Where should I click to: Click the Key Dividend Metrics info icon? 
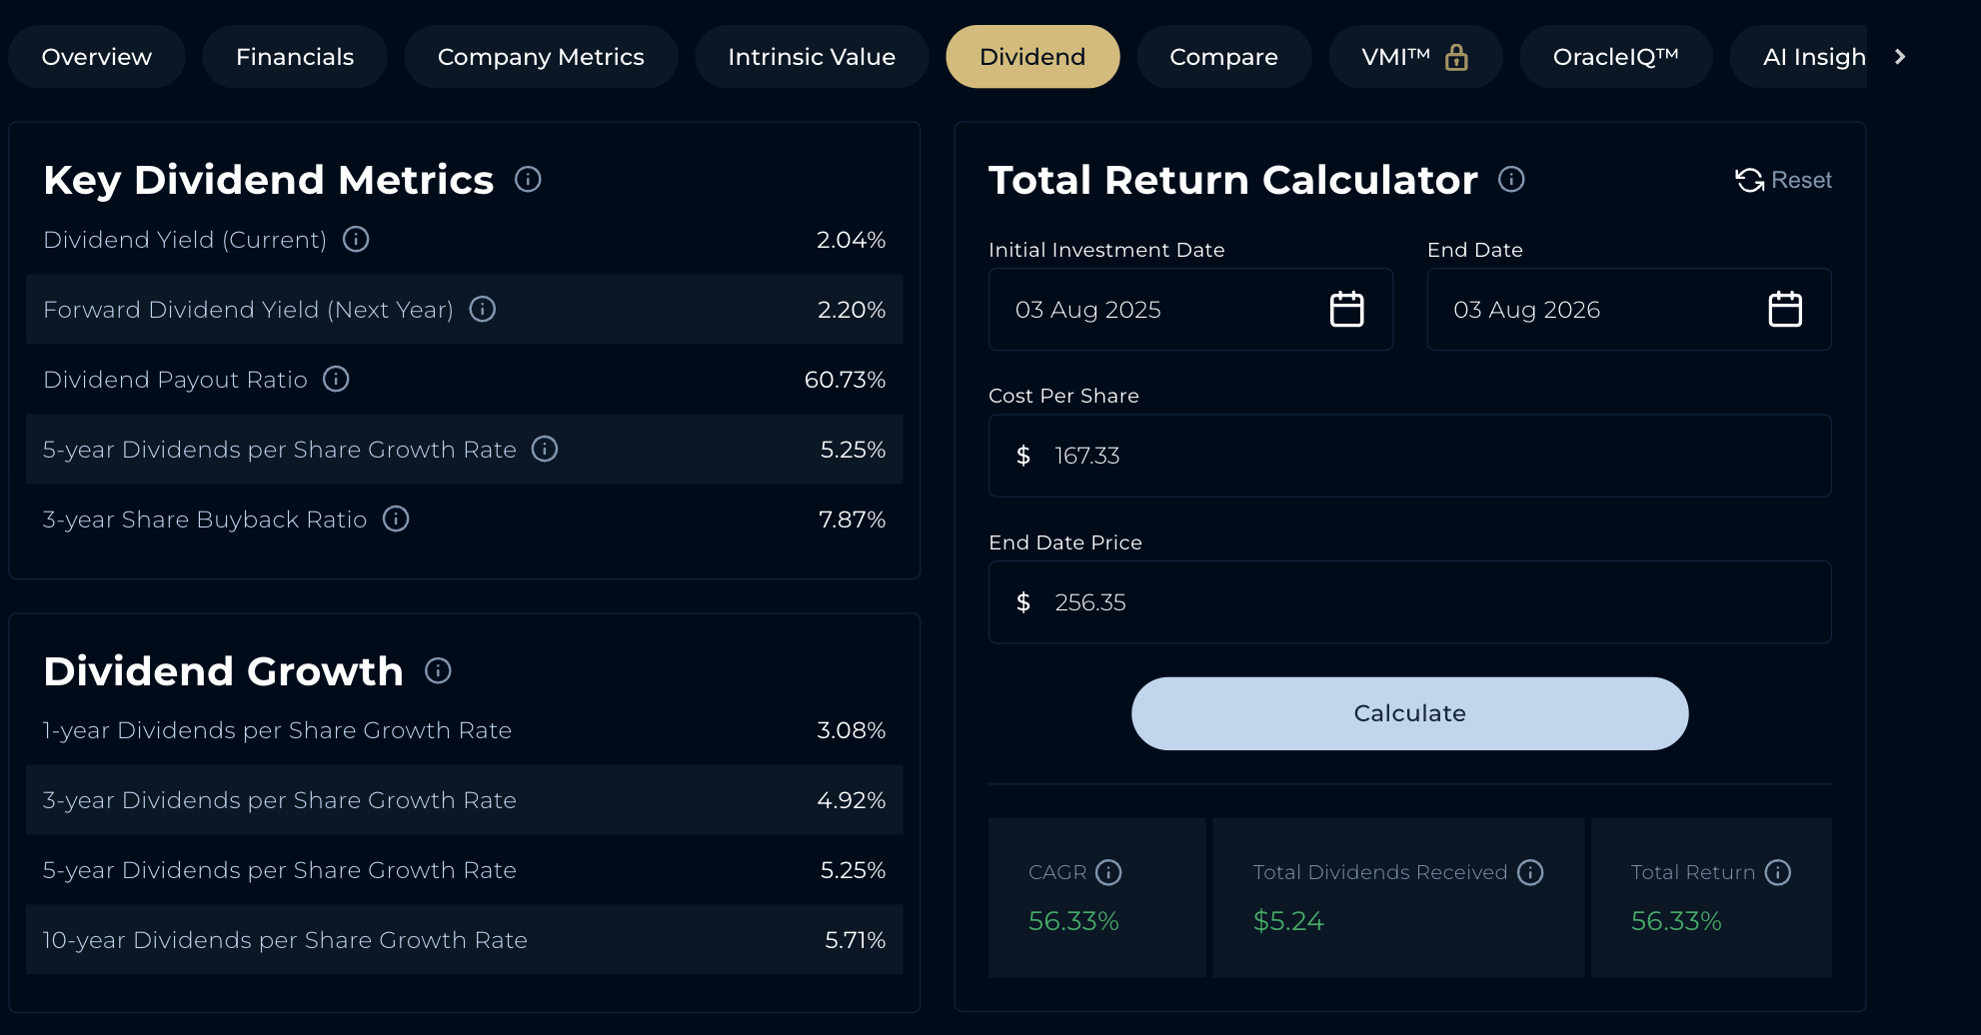528,179
